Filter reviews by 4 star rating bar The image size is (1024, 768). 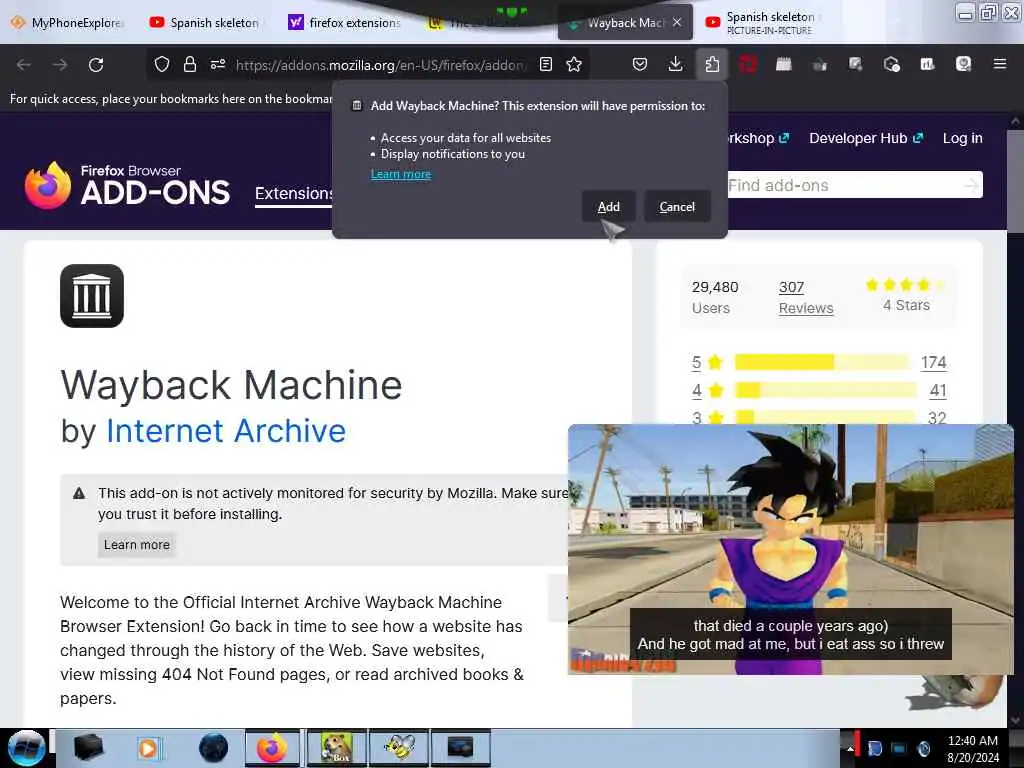tap(825, 390)
